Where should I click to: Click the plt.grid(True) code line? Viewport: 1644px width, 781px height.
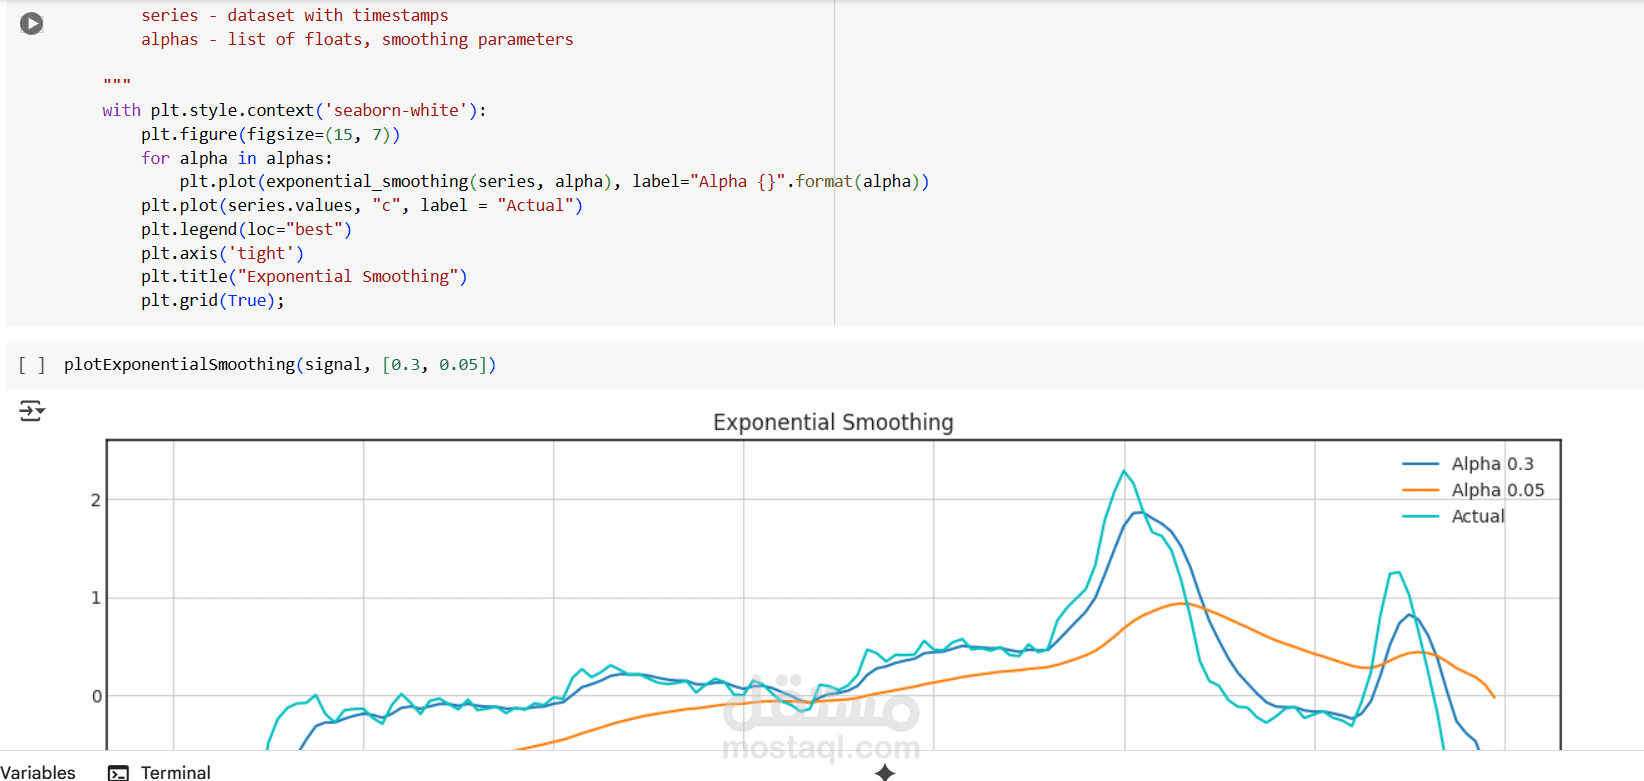tap(212, 300)
